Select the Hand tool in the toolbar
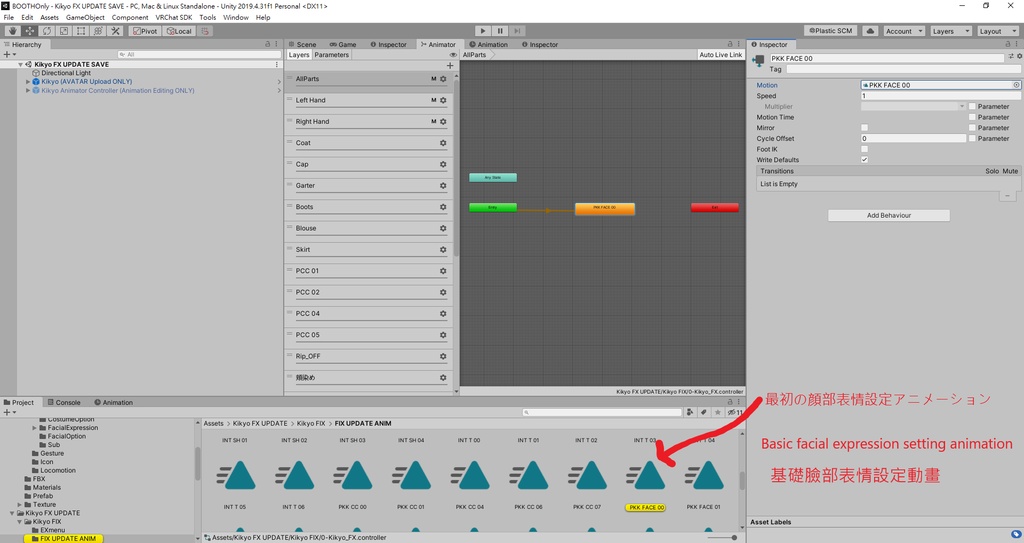 [12, 31]
